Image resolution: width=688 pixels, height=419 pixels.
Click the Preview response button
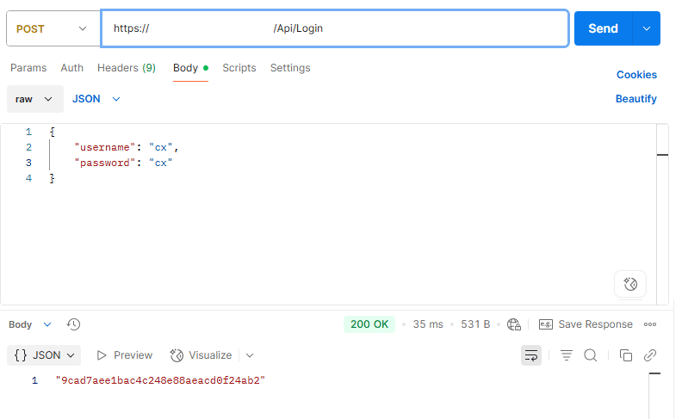click(x=124, y=355)
